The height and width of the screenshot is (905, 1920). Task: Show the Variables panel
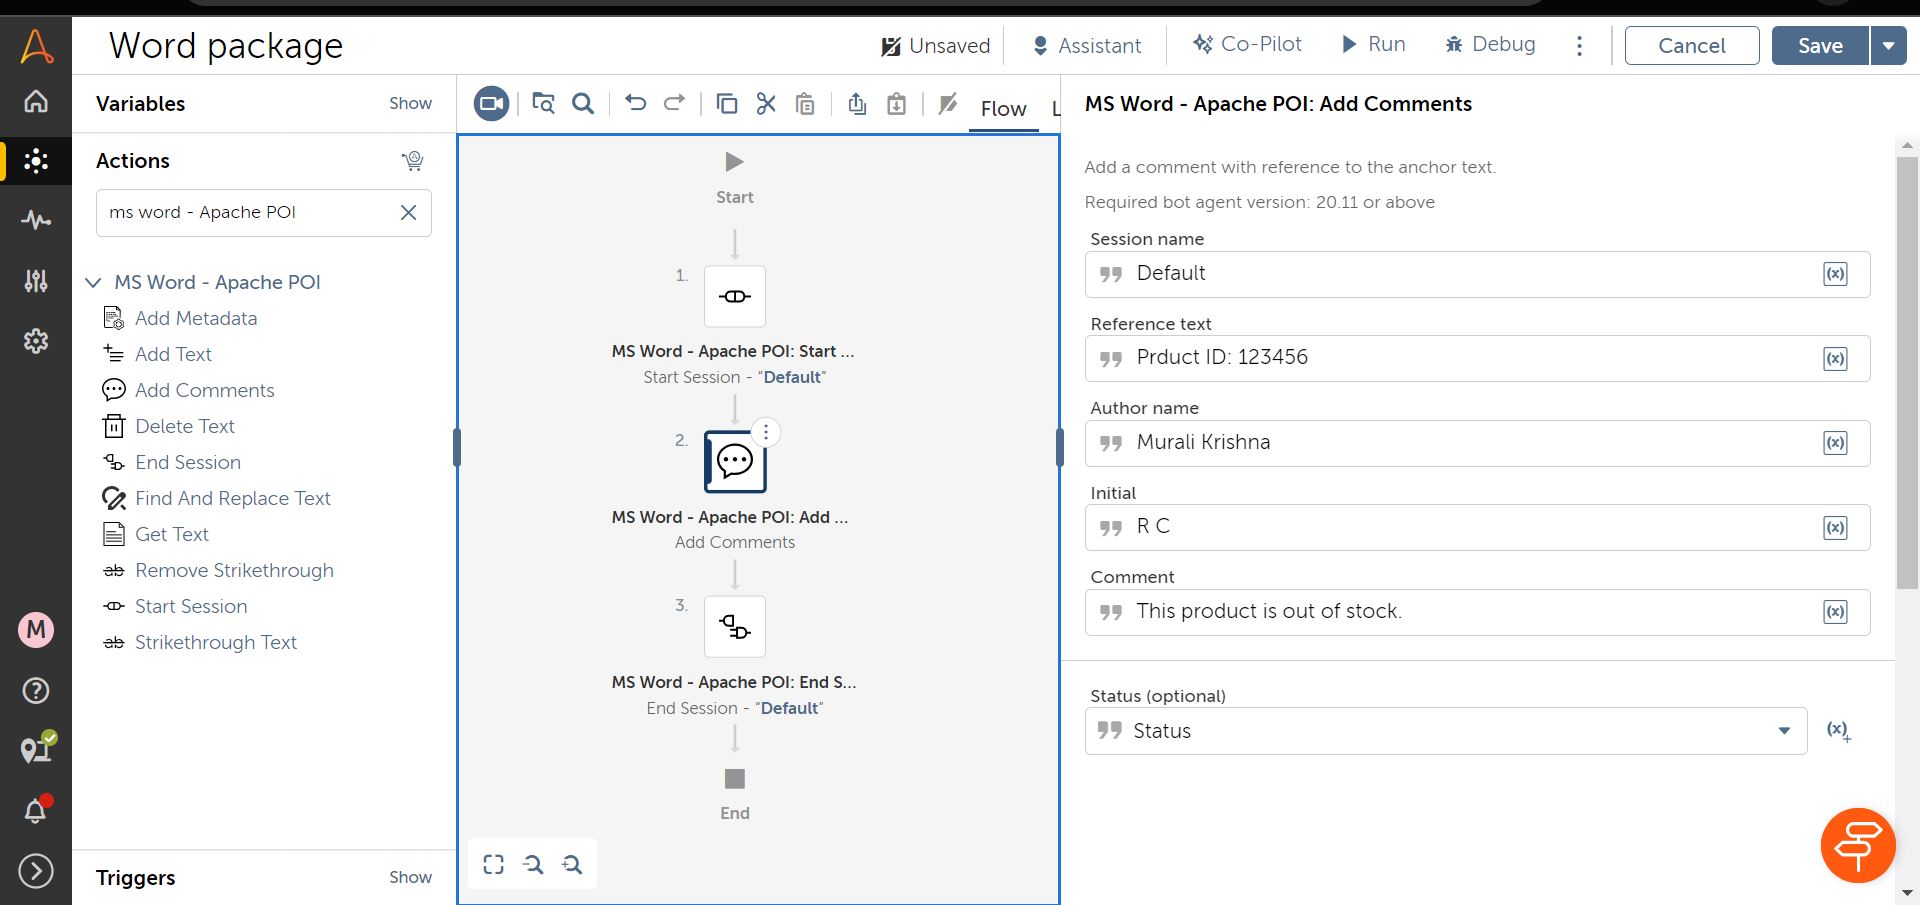click(410, 103)
